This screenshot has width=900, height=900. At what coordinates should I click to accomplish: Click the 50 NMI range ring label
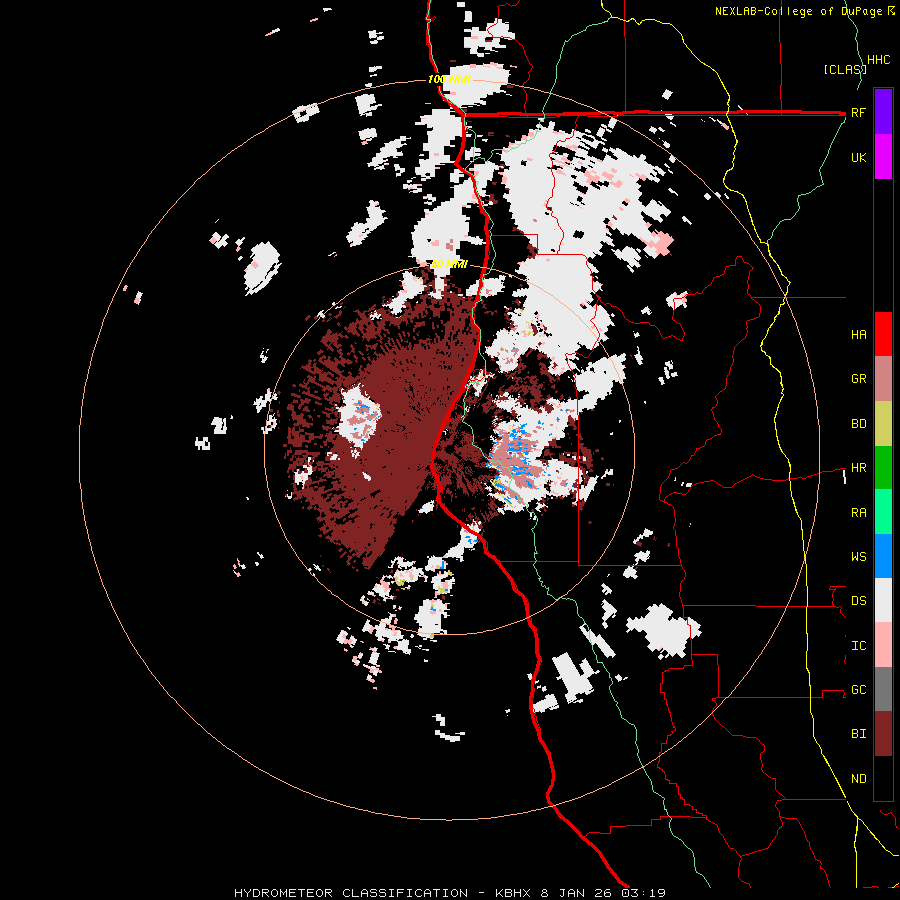pos(449,265)
